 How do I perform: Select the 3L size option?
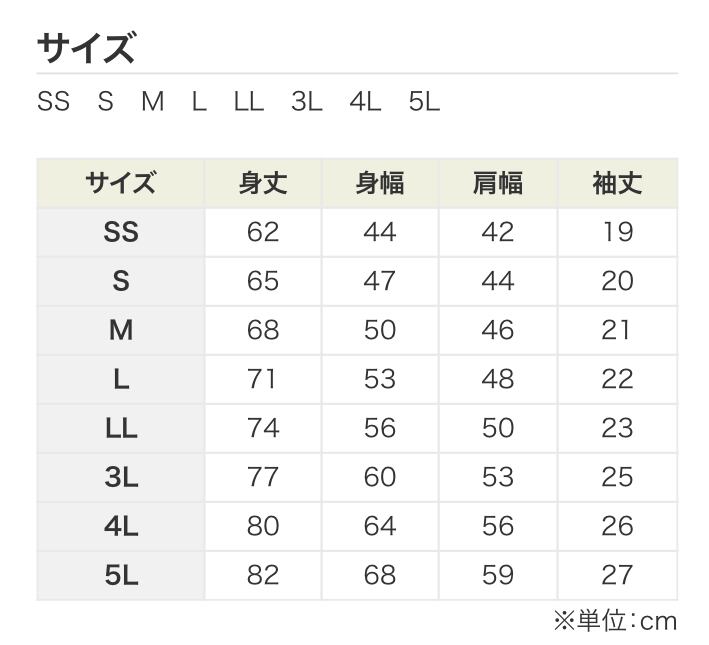pos(307,102)
